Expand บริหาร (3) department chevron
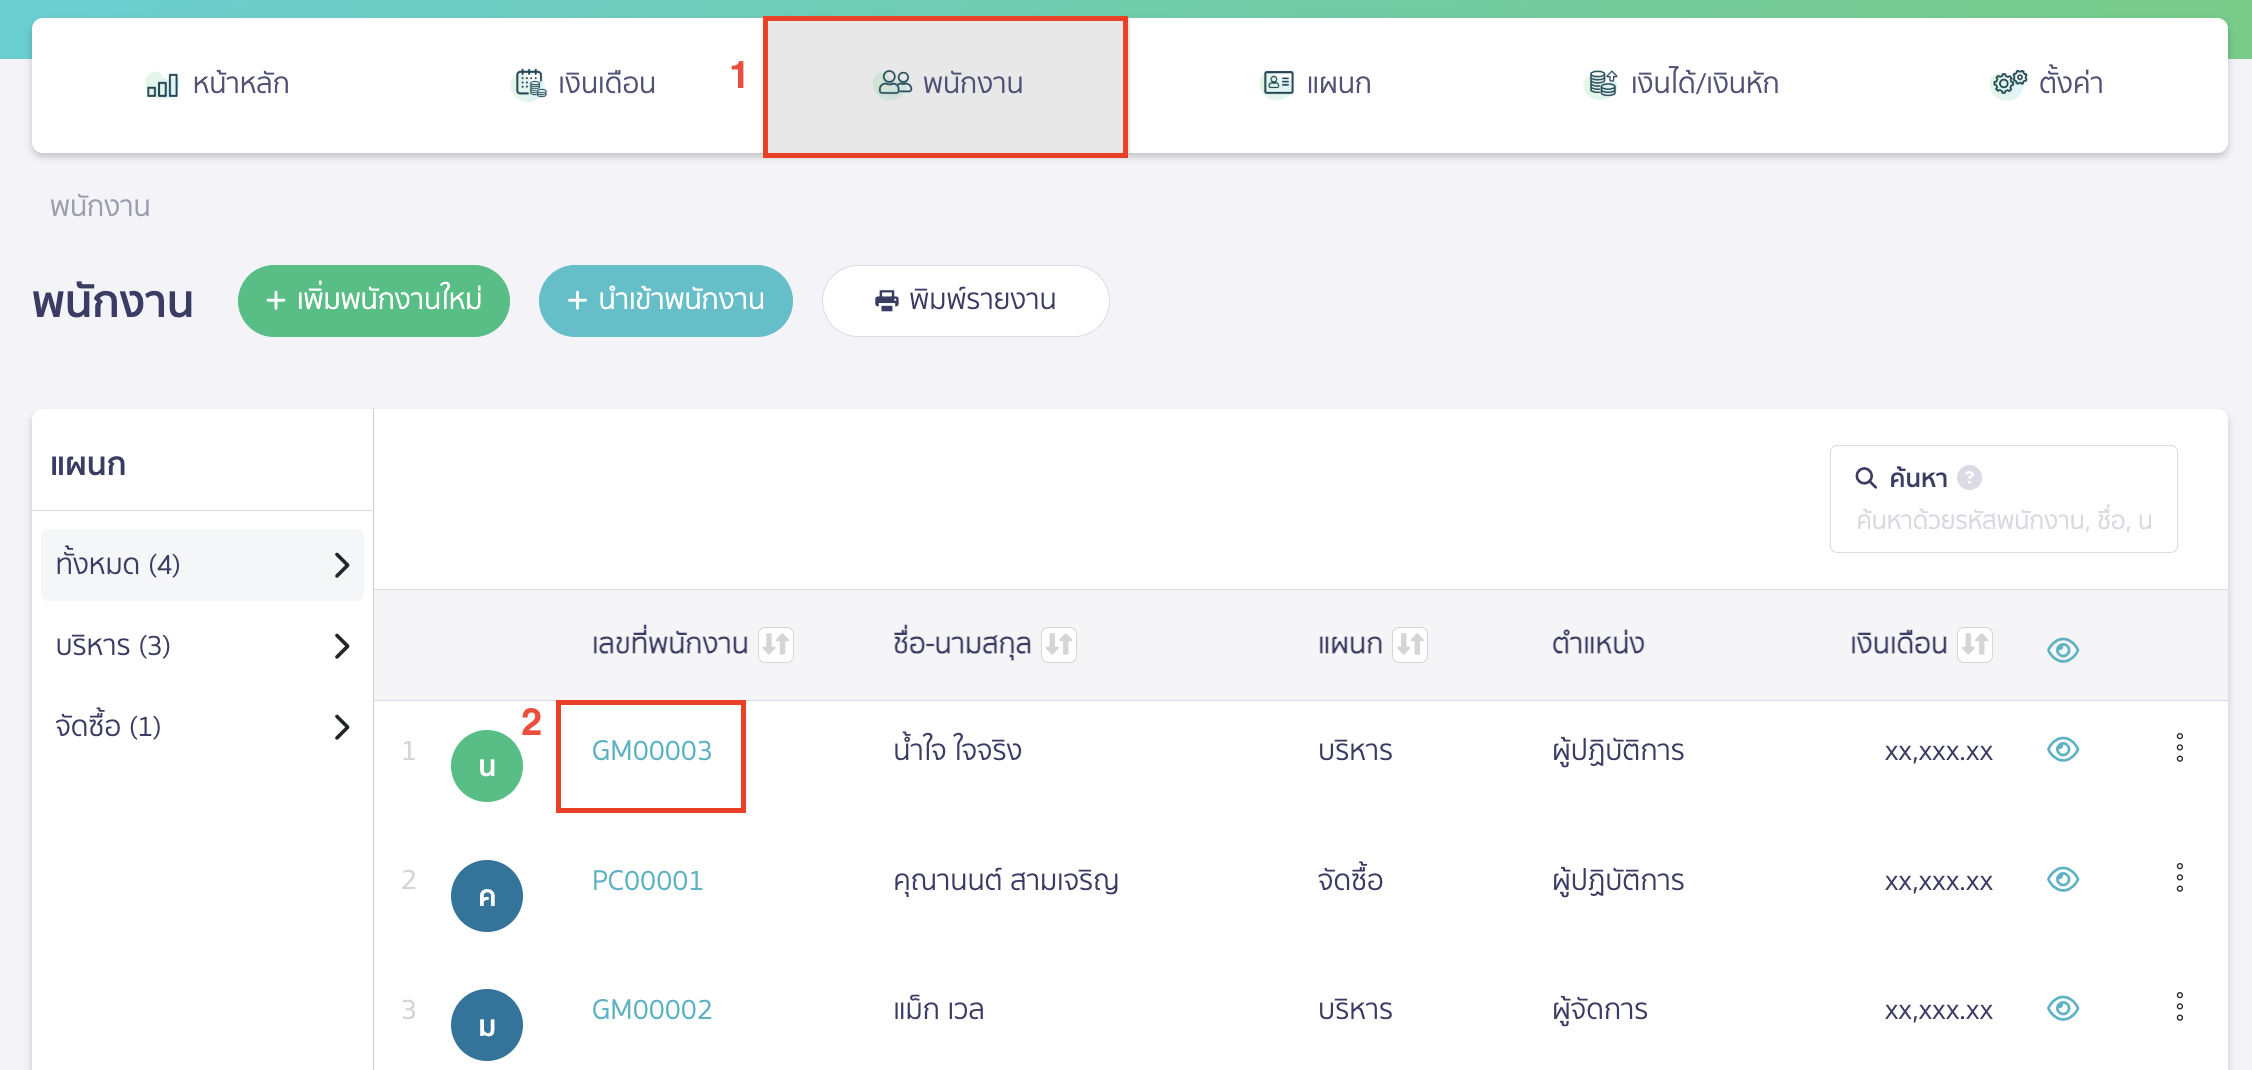The image size is (2252, 1070). [341, 646]
